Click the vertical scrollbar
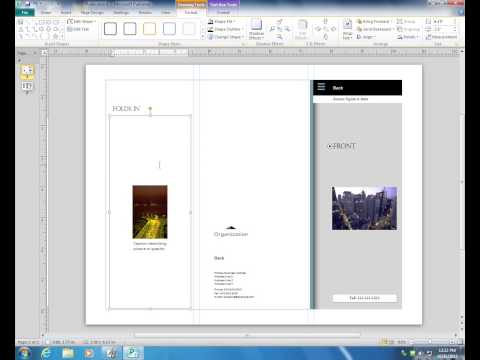Screen dimensions: 480x360 tap(462, 182)
